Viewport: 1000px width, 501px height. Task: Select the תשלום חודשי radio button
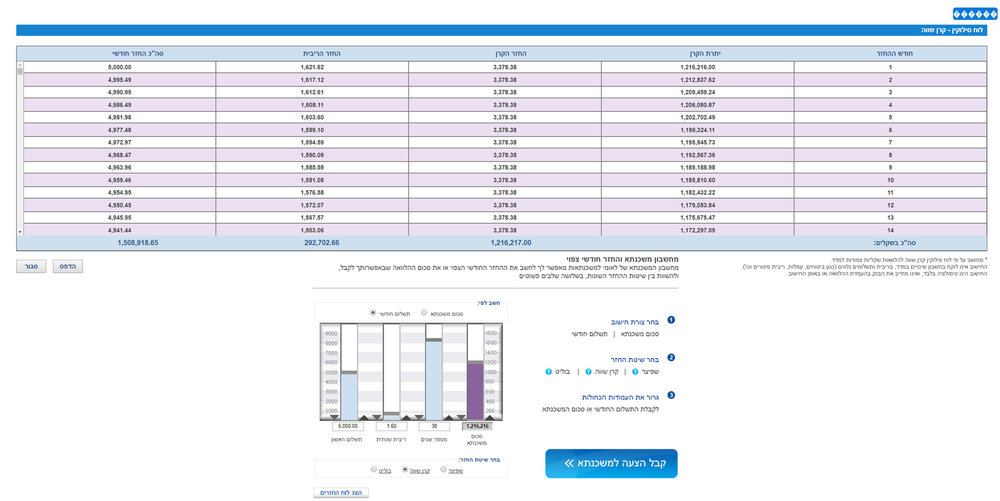373,313
